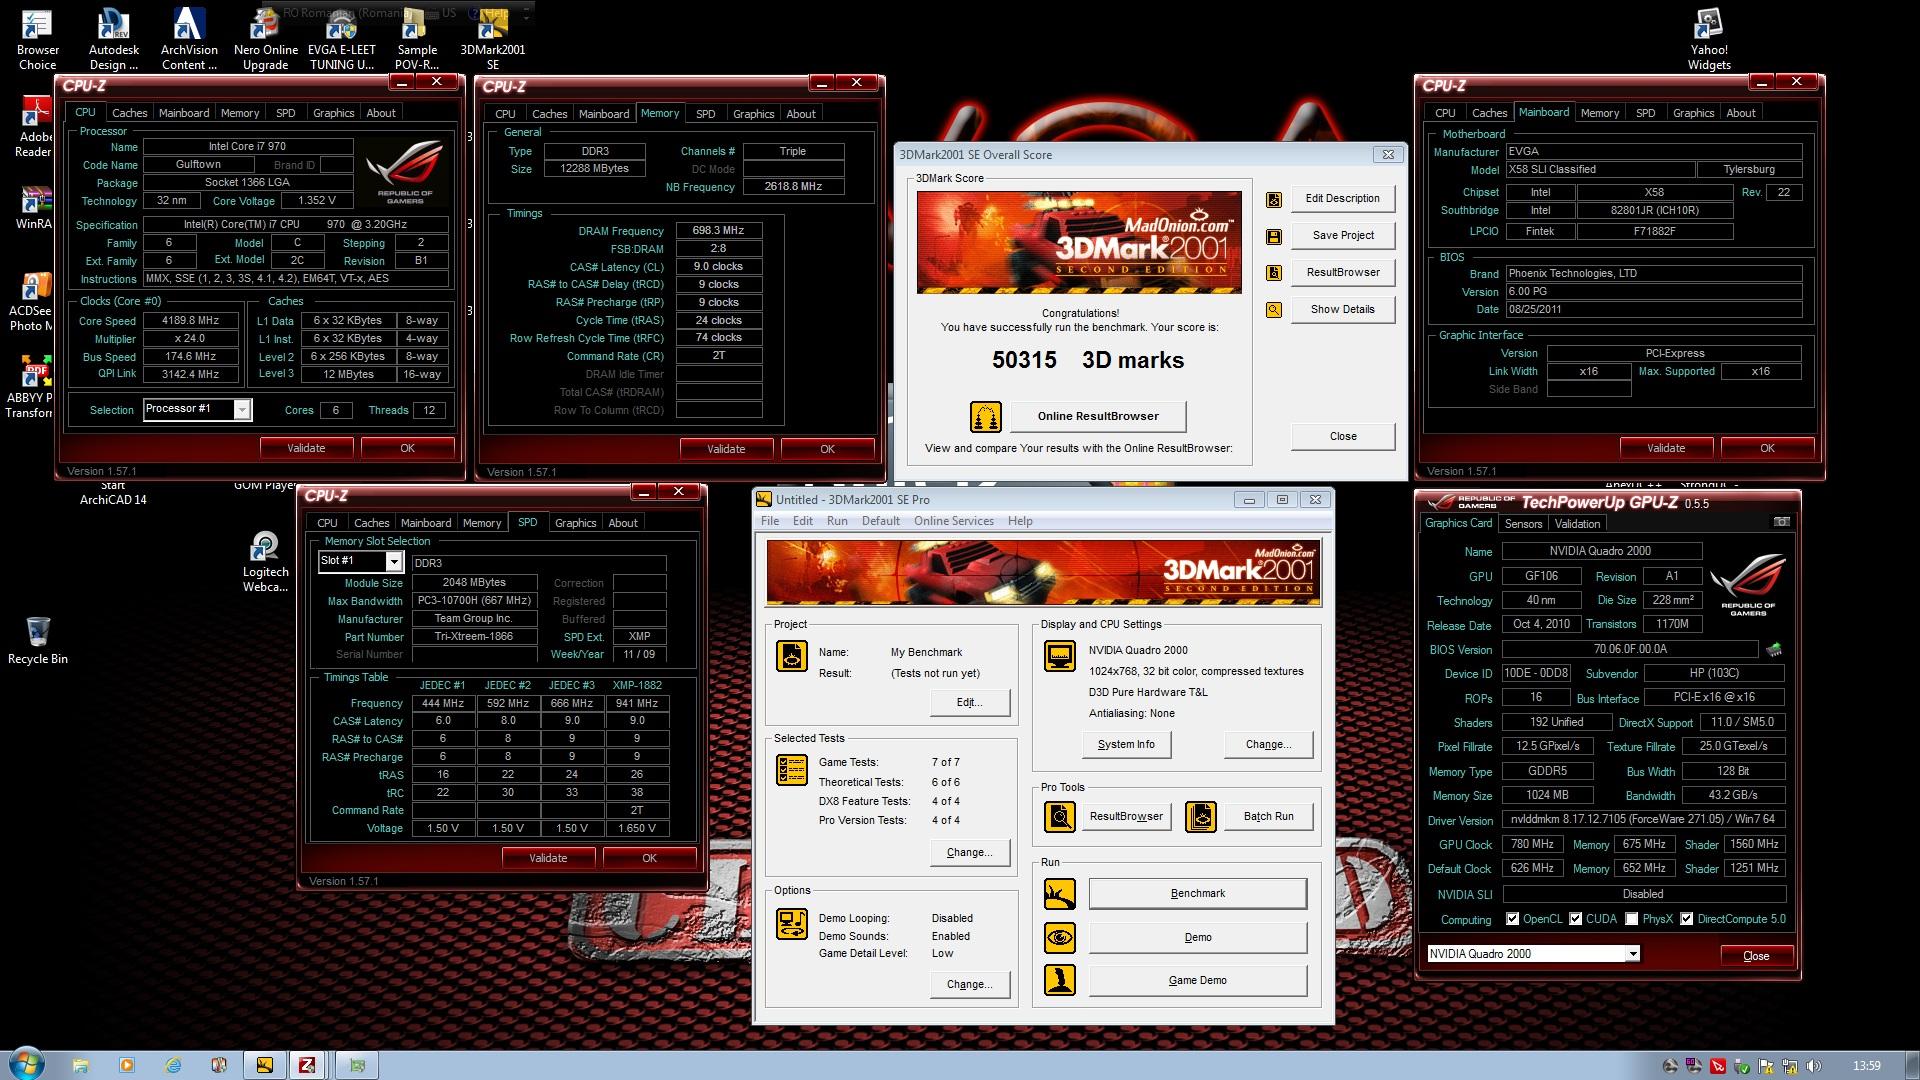Click the eye icon beside Demo
Image resolution: width=1920 pixels, height=1080 pixels.
[x=1059, y=937]
